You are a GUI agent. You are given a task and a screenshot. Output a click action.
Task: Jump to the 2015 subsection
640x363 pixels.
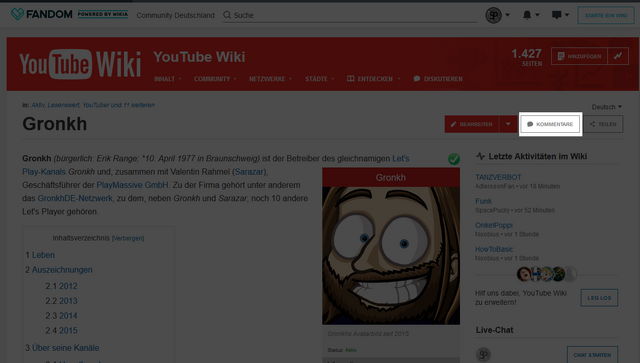pyautogui.click(x=68, y=330)
